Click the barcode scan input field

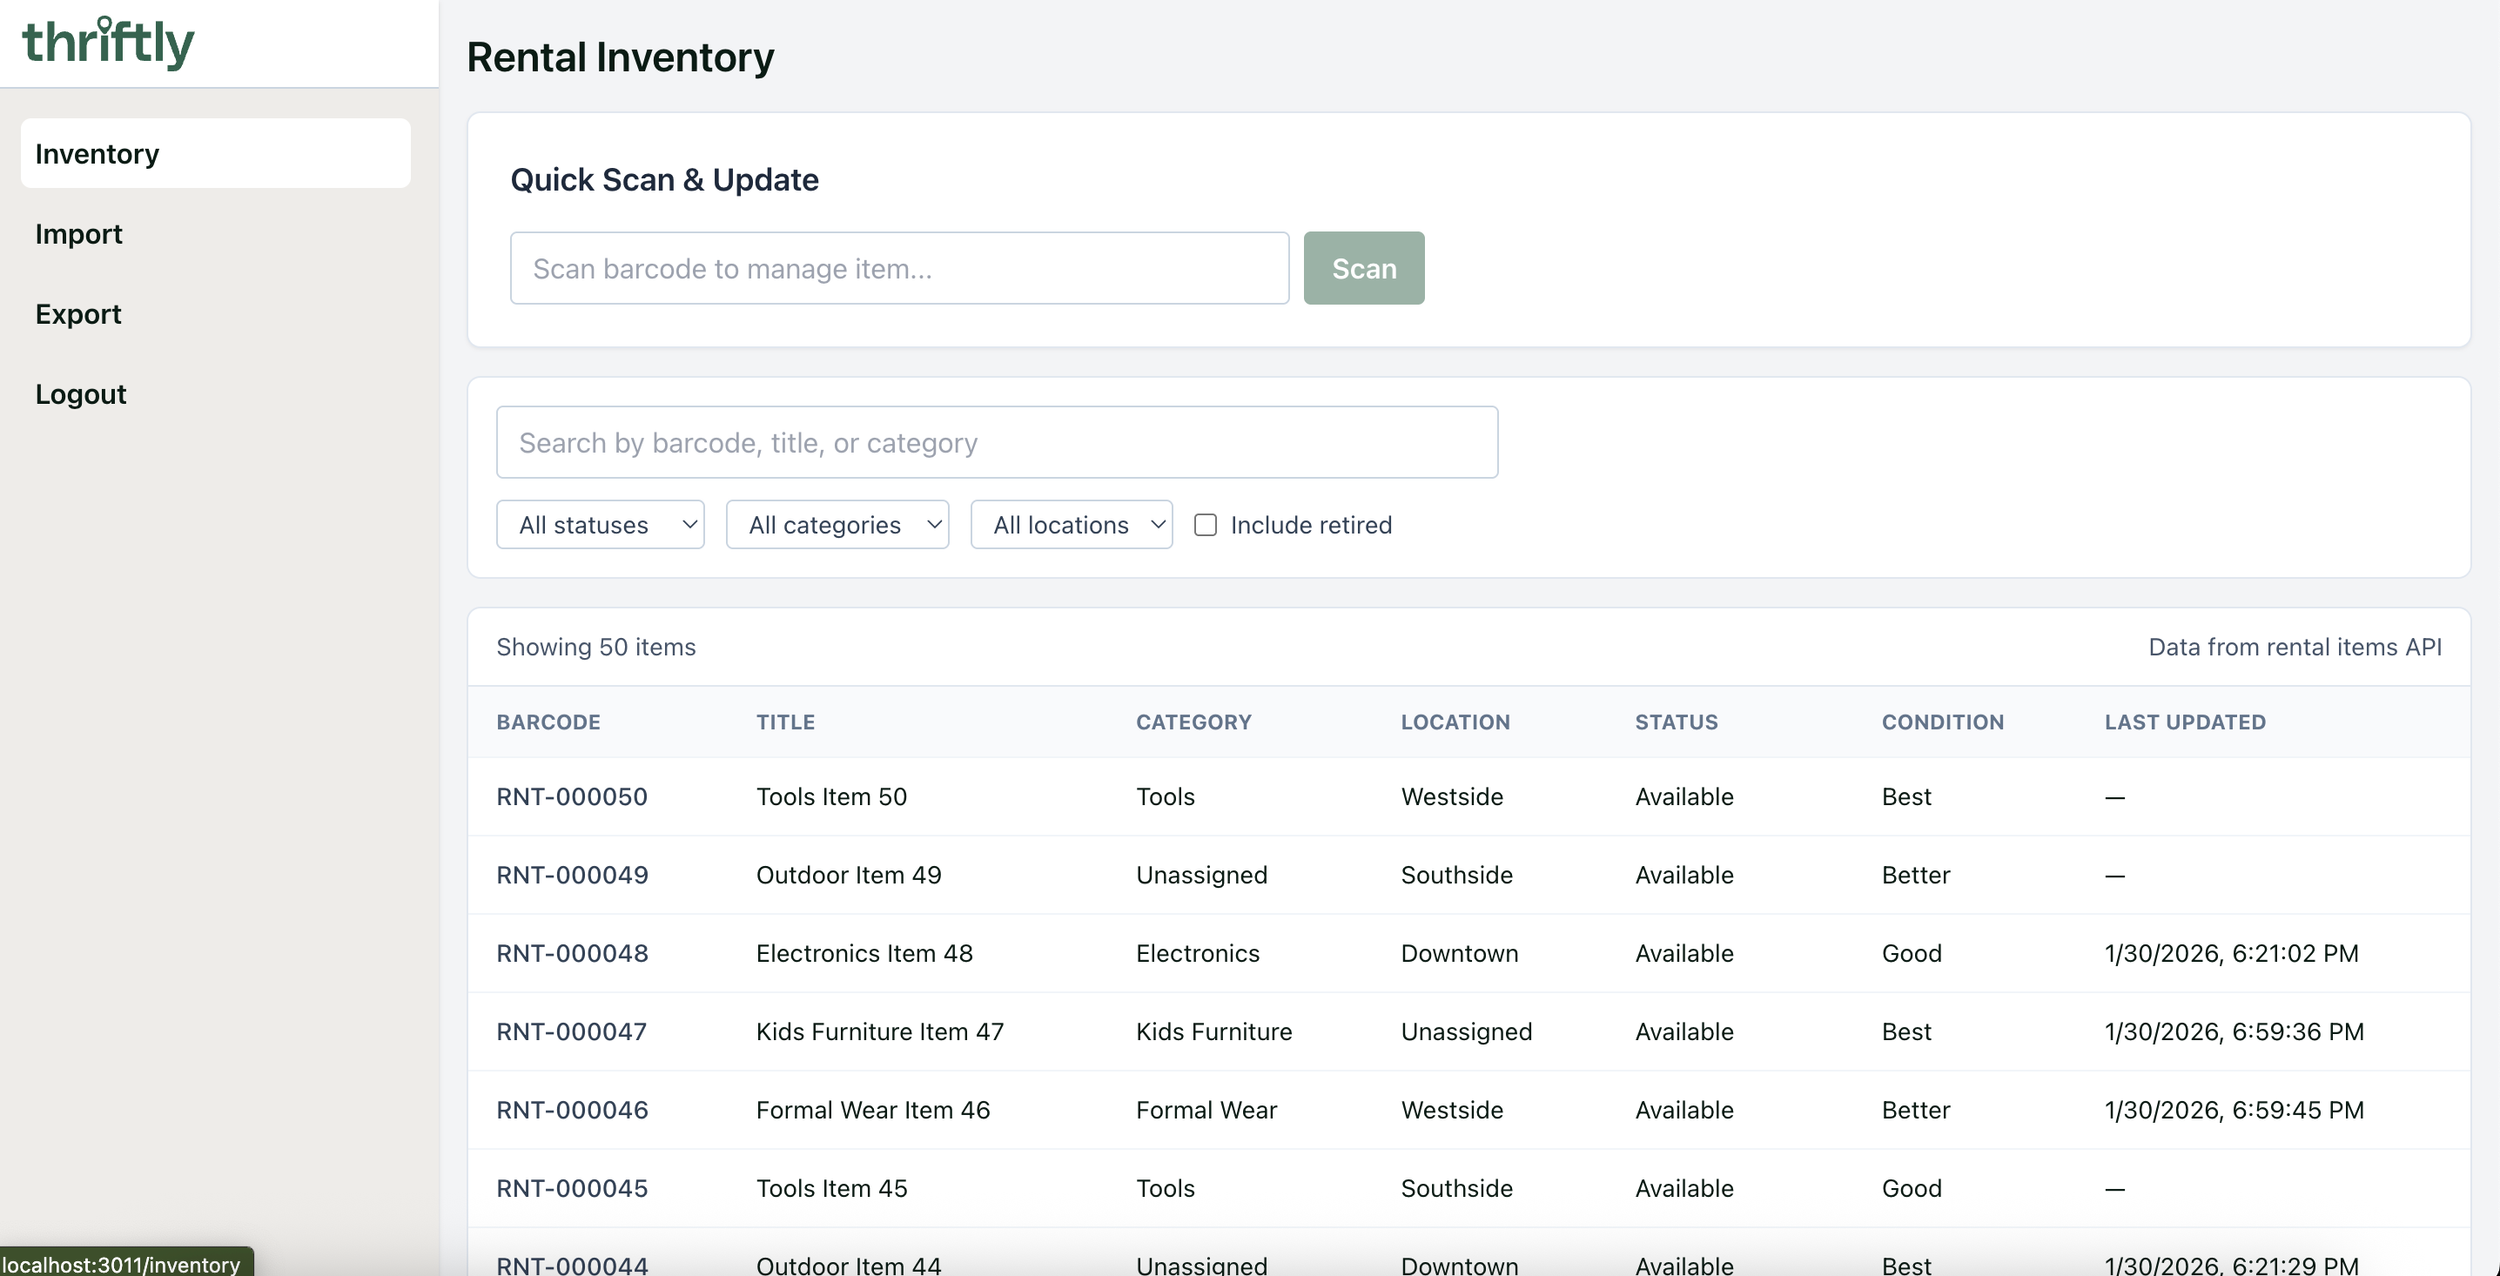pyautogui.click(x=898, y=268)
